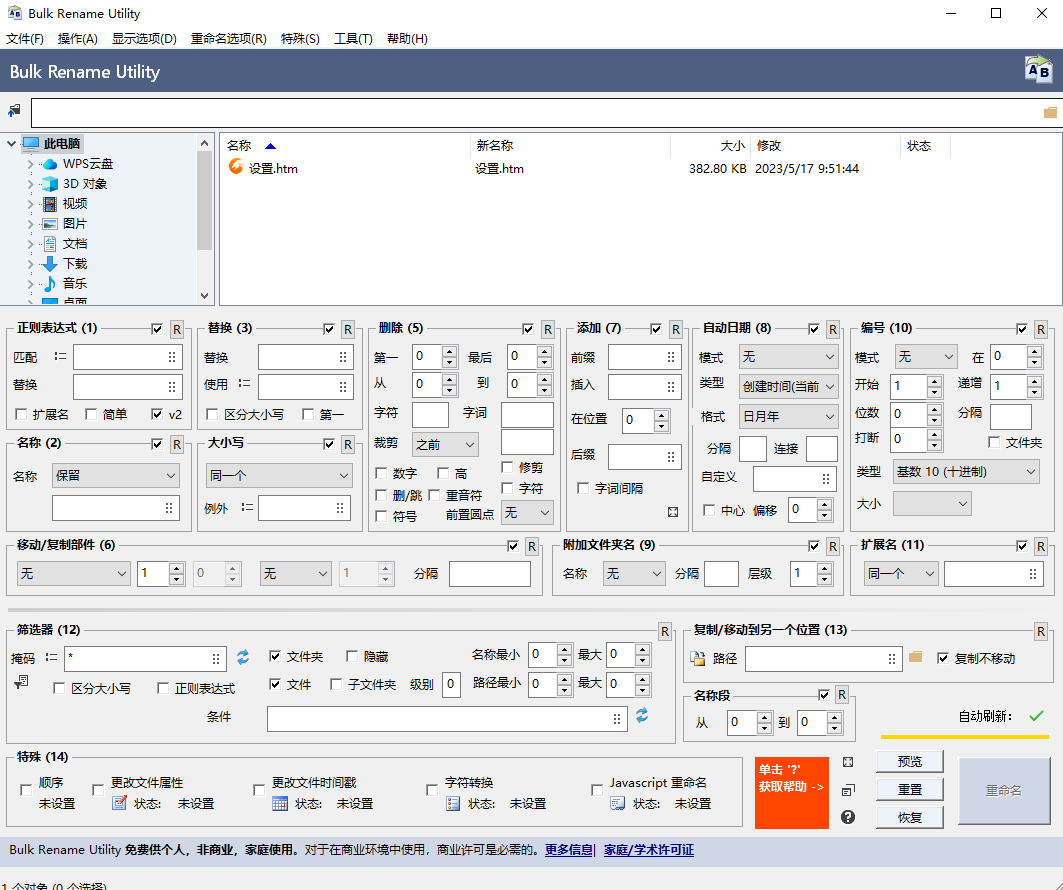Click the browse folder icon next to the copy path

coord(915,657)
